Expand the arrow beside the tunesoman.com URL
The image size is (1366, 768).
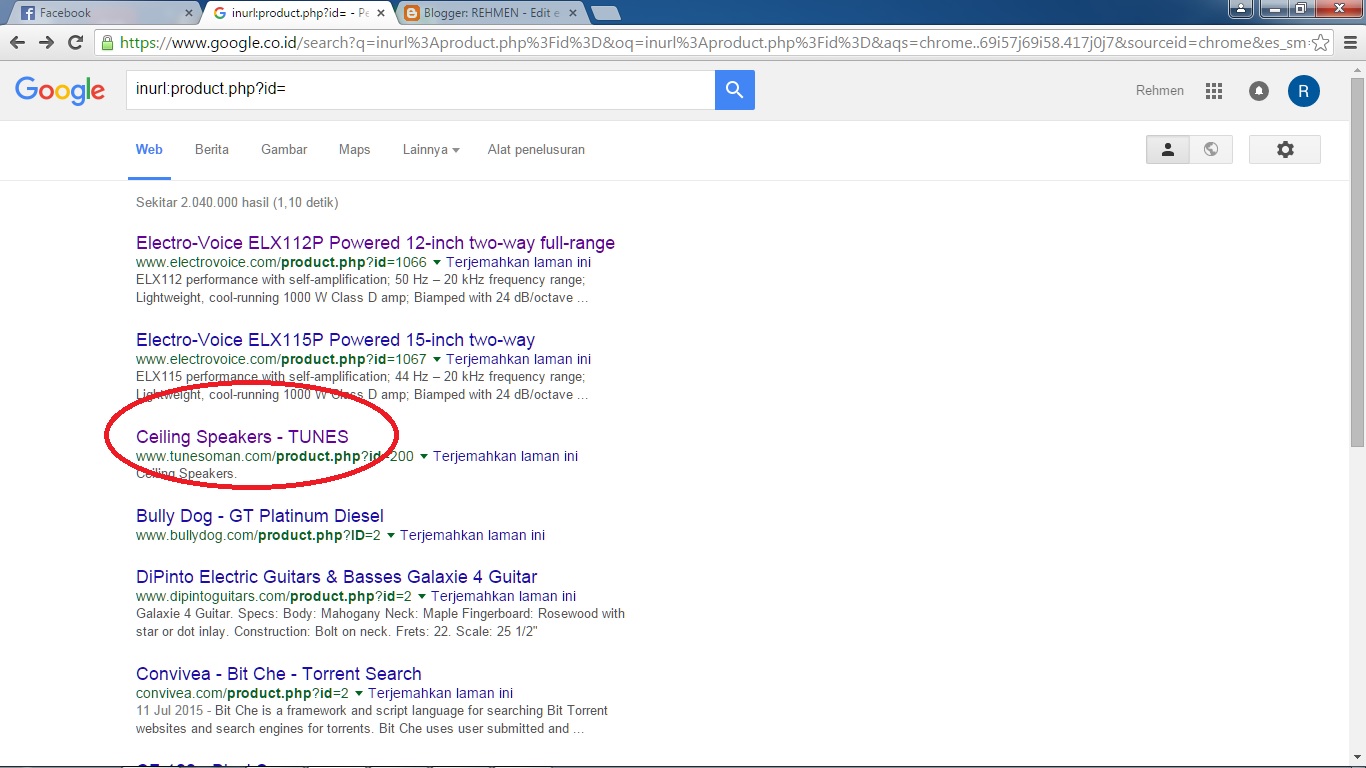pyautogui.click(x=423, y=457)
